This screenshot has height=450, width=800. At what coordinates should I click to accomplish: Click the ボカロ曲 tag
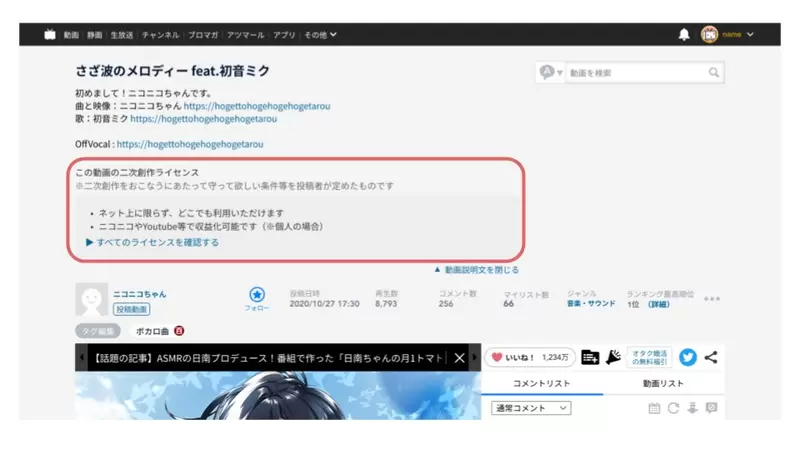[152, 331]
